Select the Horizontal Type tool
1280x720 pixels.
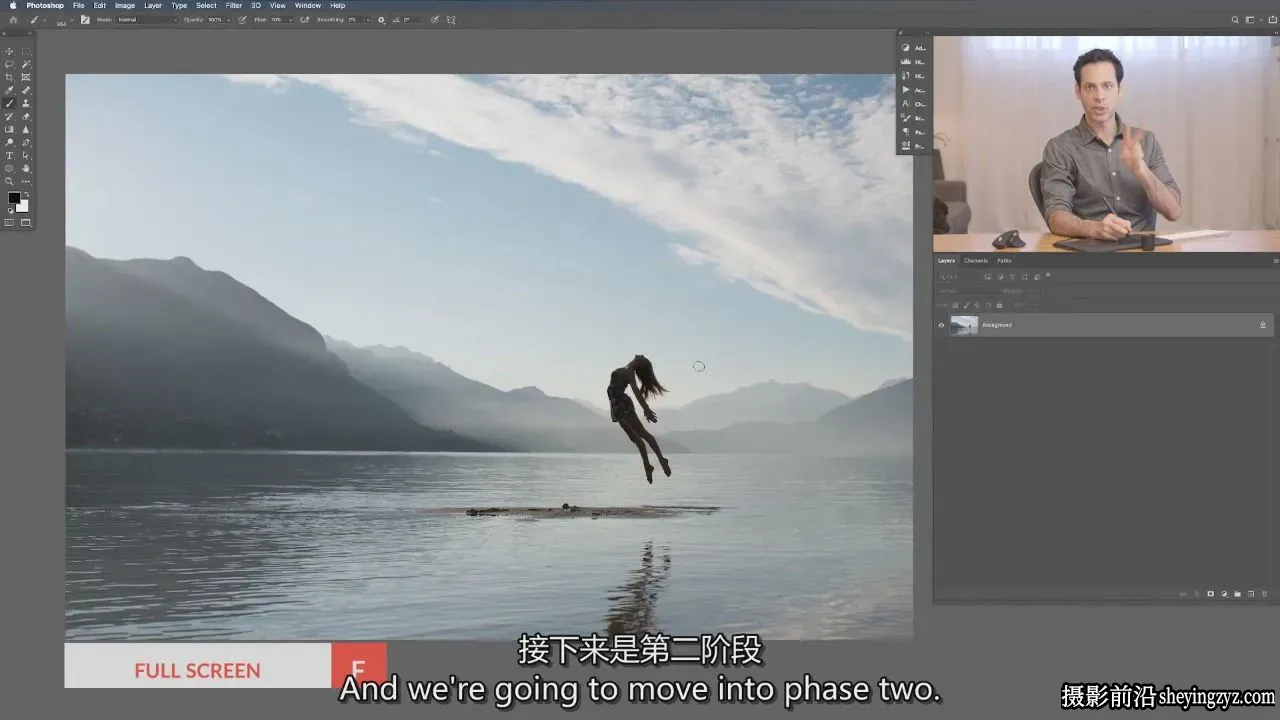click(9, 155)
